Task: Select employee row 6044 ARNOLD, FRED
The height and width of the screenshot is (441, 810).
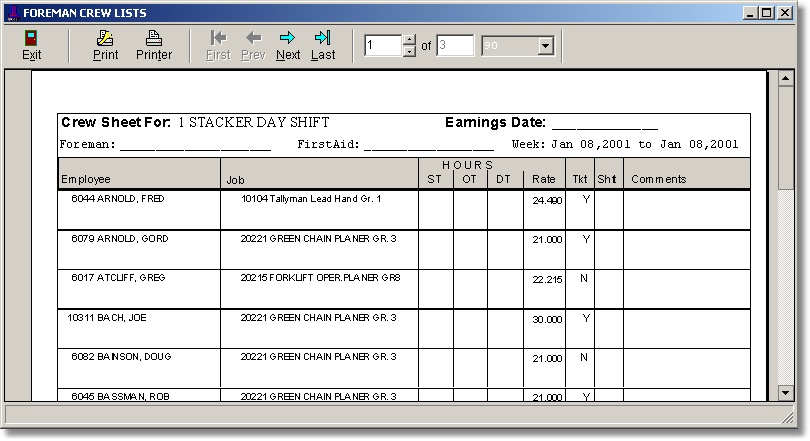Action: coord(118,199)
